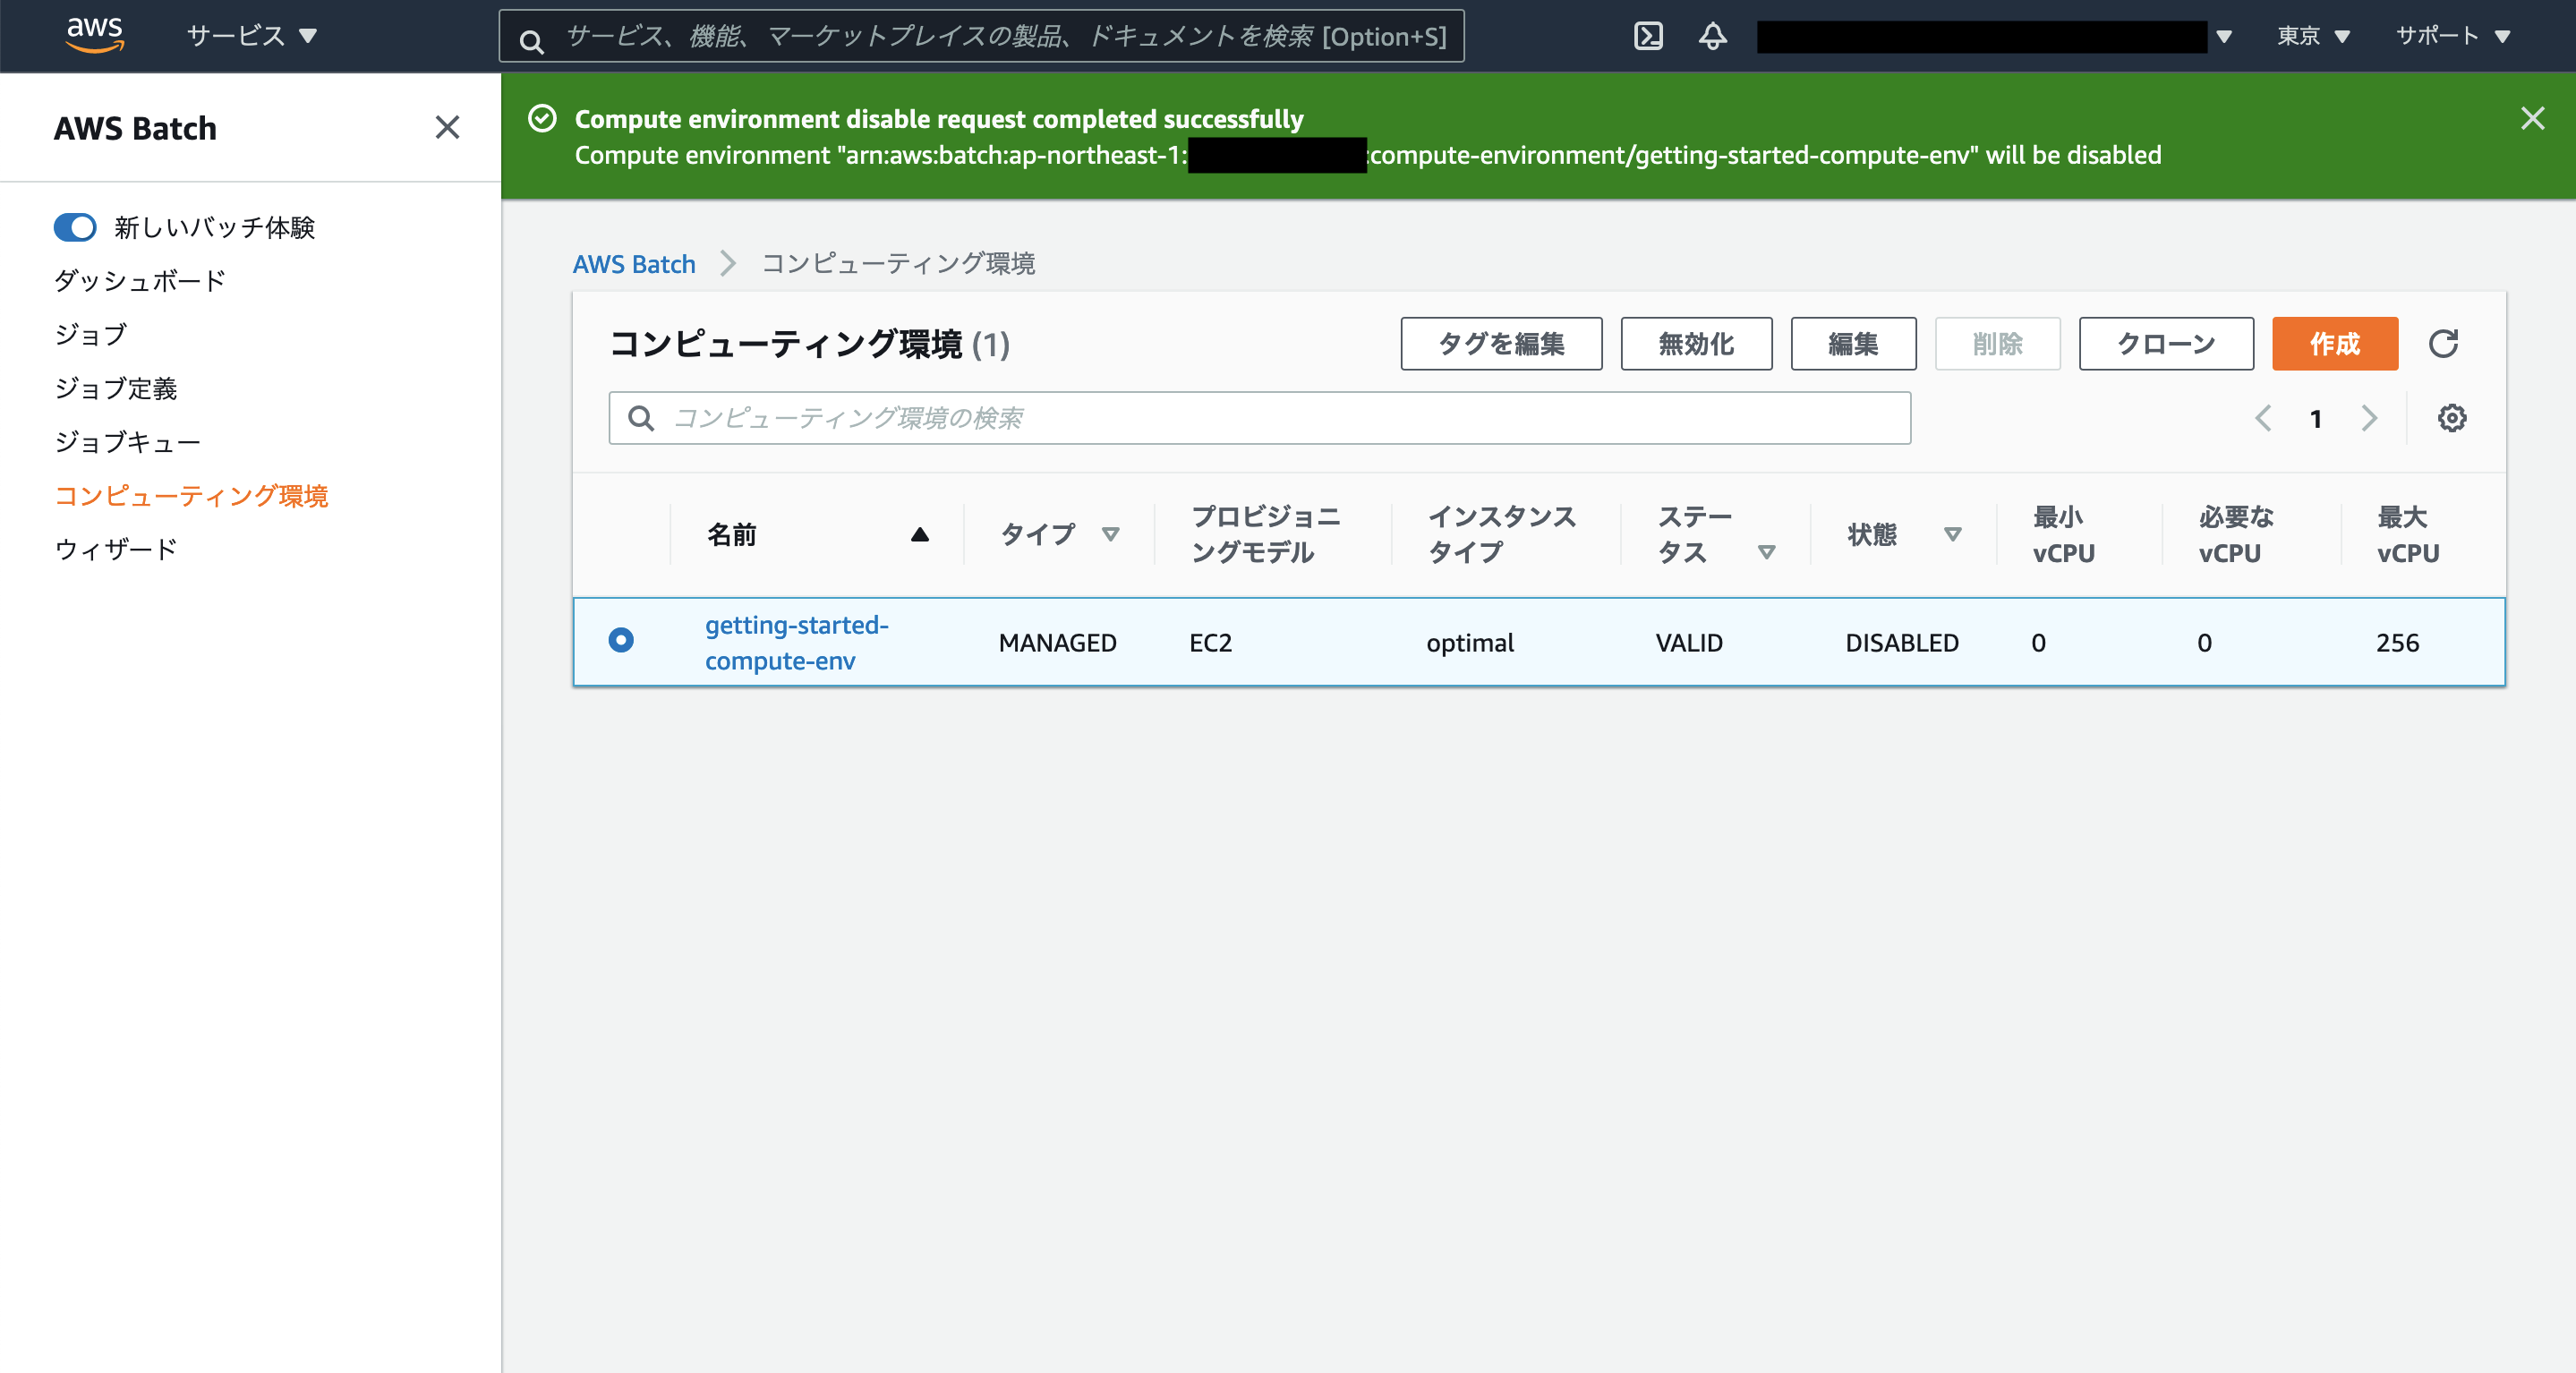The width and height of the screenshot is (2576, 1373).
Task: Click the EC2 provisioning model cell
Action: coord(1211,643)
